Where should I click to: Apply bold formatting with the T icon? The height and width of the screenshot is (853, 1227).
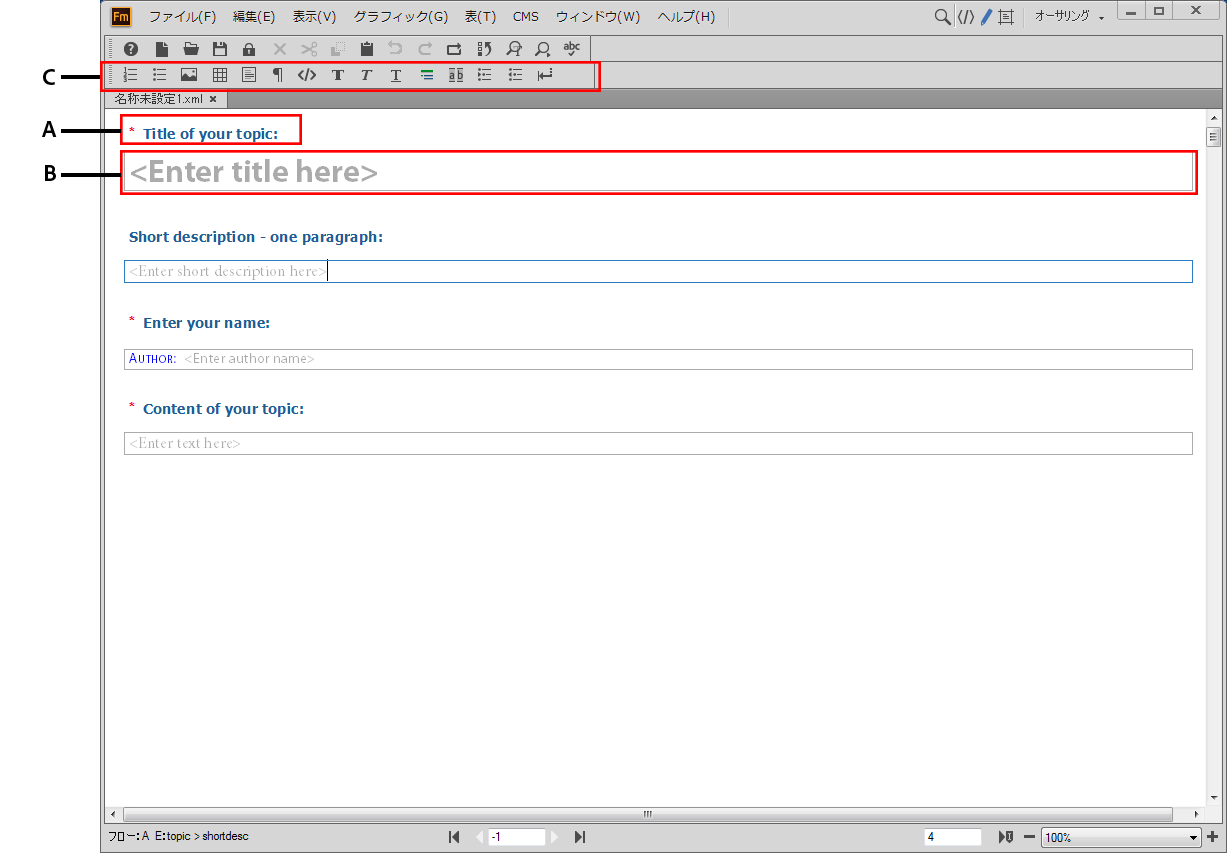click(x=337, y=74)
